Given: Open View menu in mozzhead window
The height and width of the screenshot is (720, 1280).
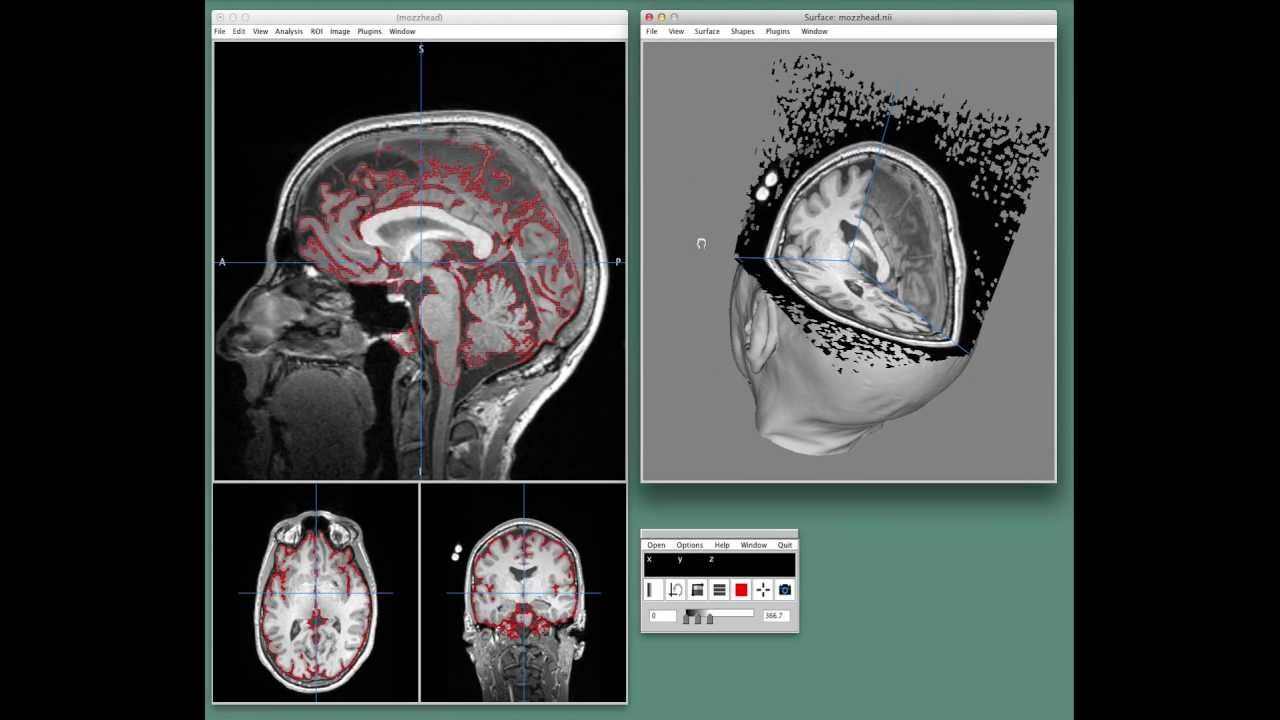Looking at the screenshot, I should pyautogui.click(x=260, y=32).
